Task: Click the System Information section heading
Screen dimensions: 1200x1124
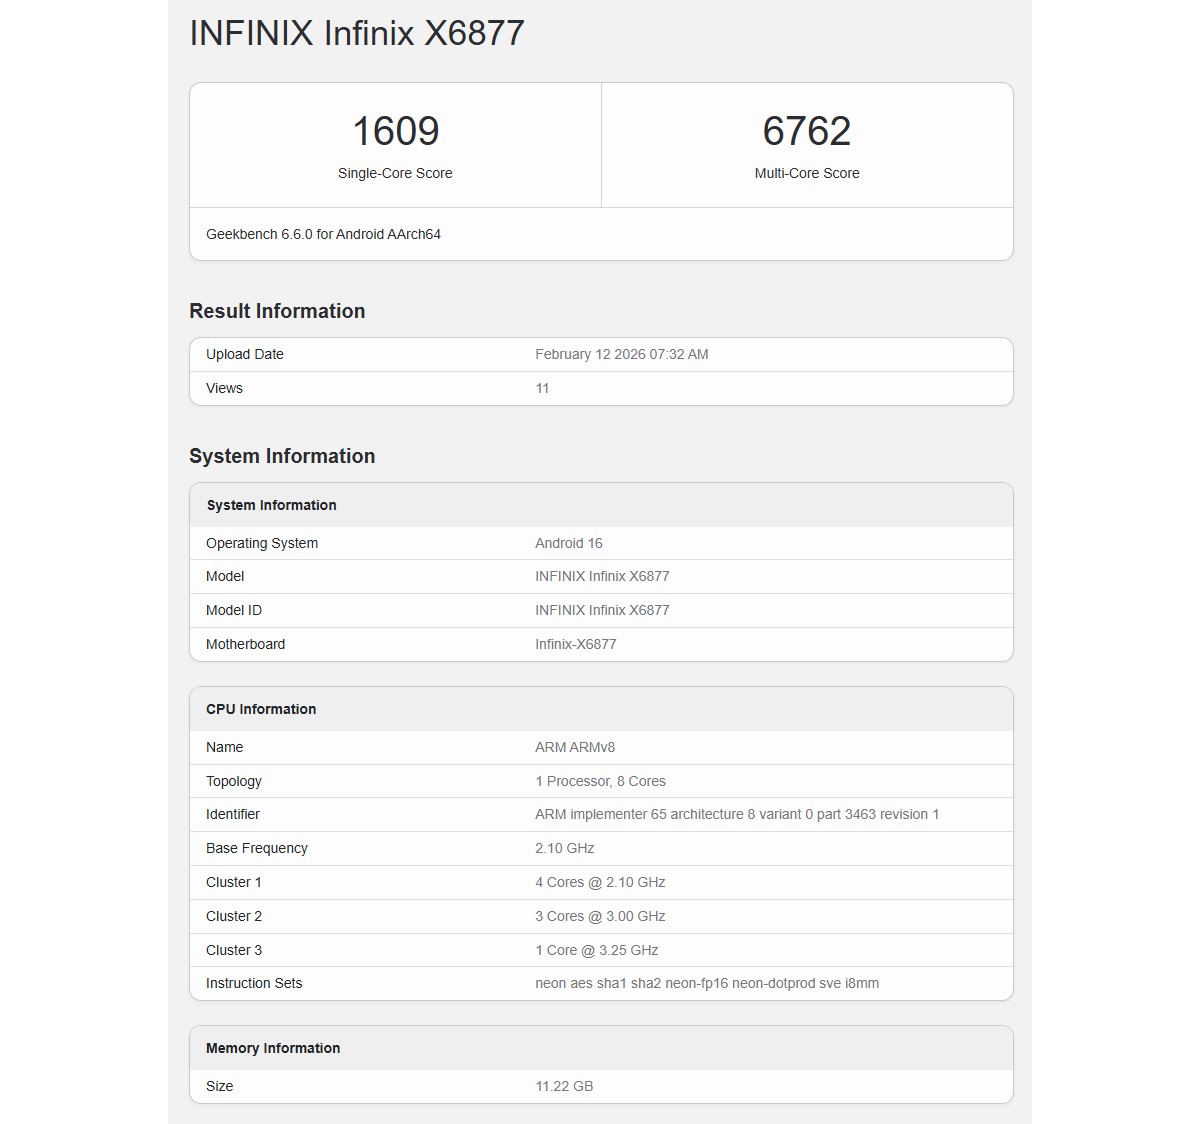Action: click(281, 456)
